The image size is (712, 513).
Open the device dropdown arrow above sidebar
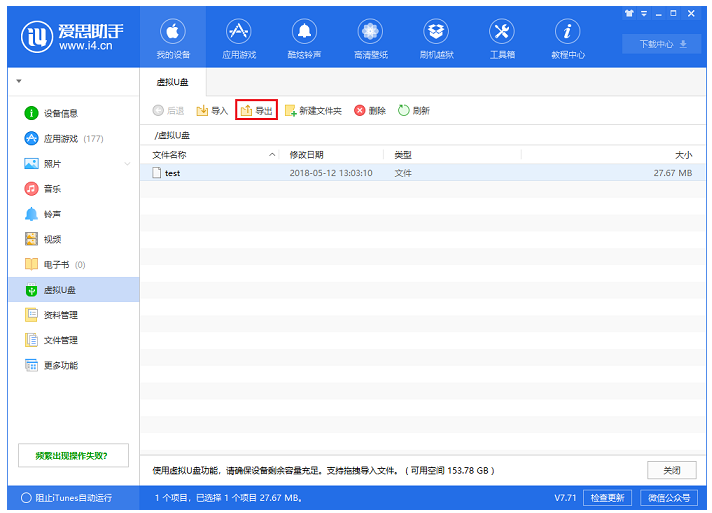(x=19, y=80)
